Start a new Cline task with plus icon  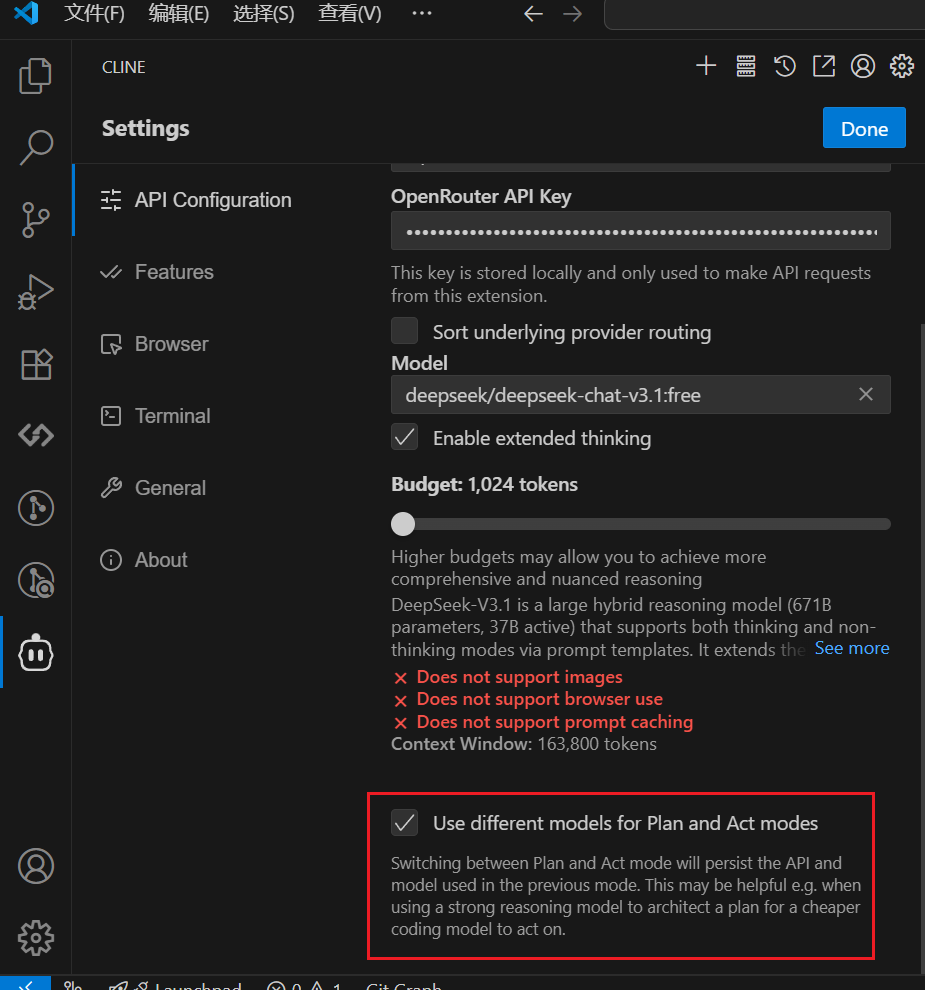[x=706, y=66]
